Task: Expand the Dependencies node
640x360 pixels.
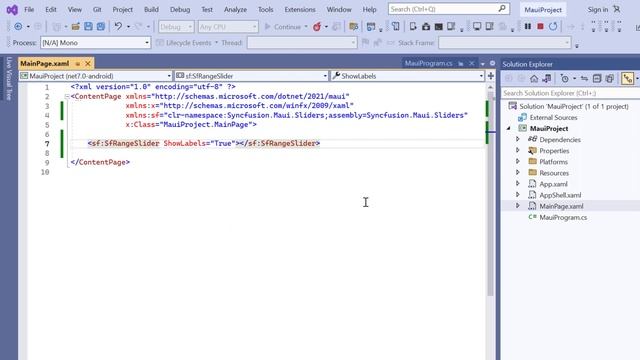Action: tap(518, 140)
